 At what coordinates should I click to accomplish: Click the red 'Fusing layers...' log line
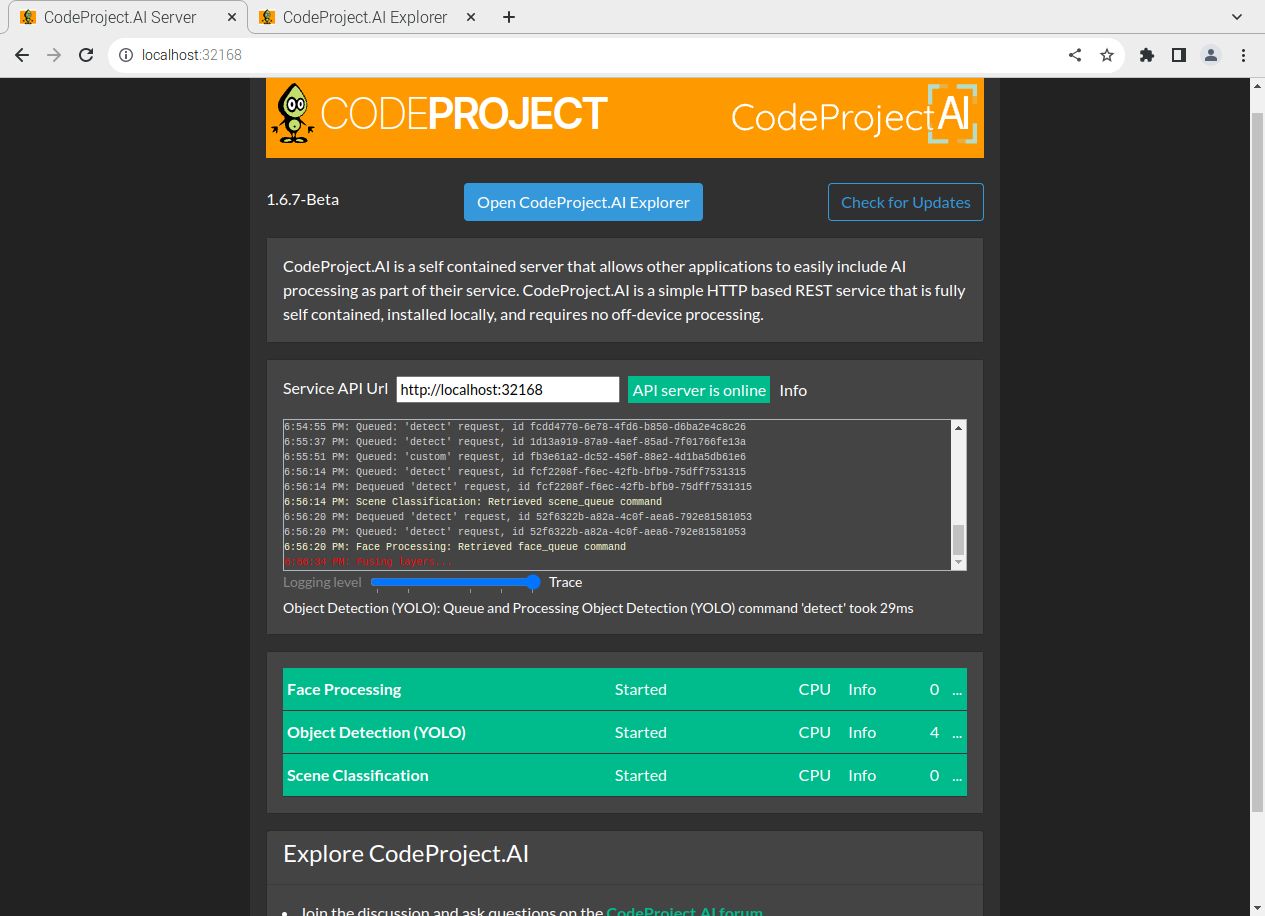click(368, 563)
